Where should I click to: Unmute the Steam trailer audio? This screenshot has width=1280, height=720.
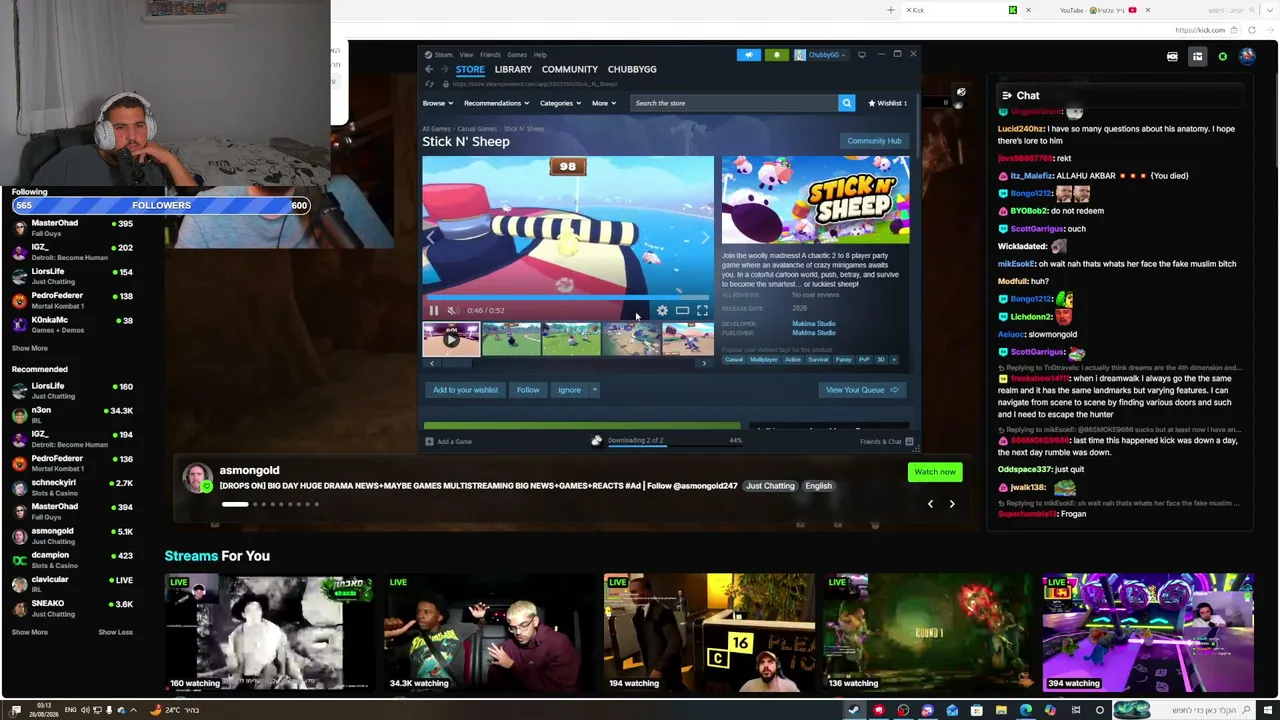(x=452, y=310)
